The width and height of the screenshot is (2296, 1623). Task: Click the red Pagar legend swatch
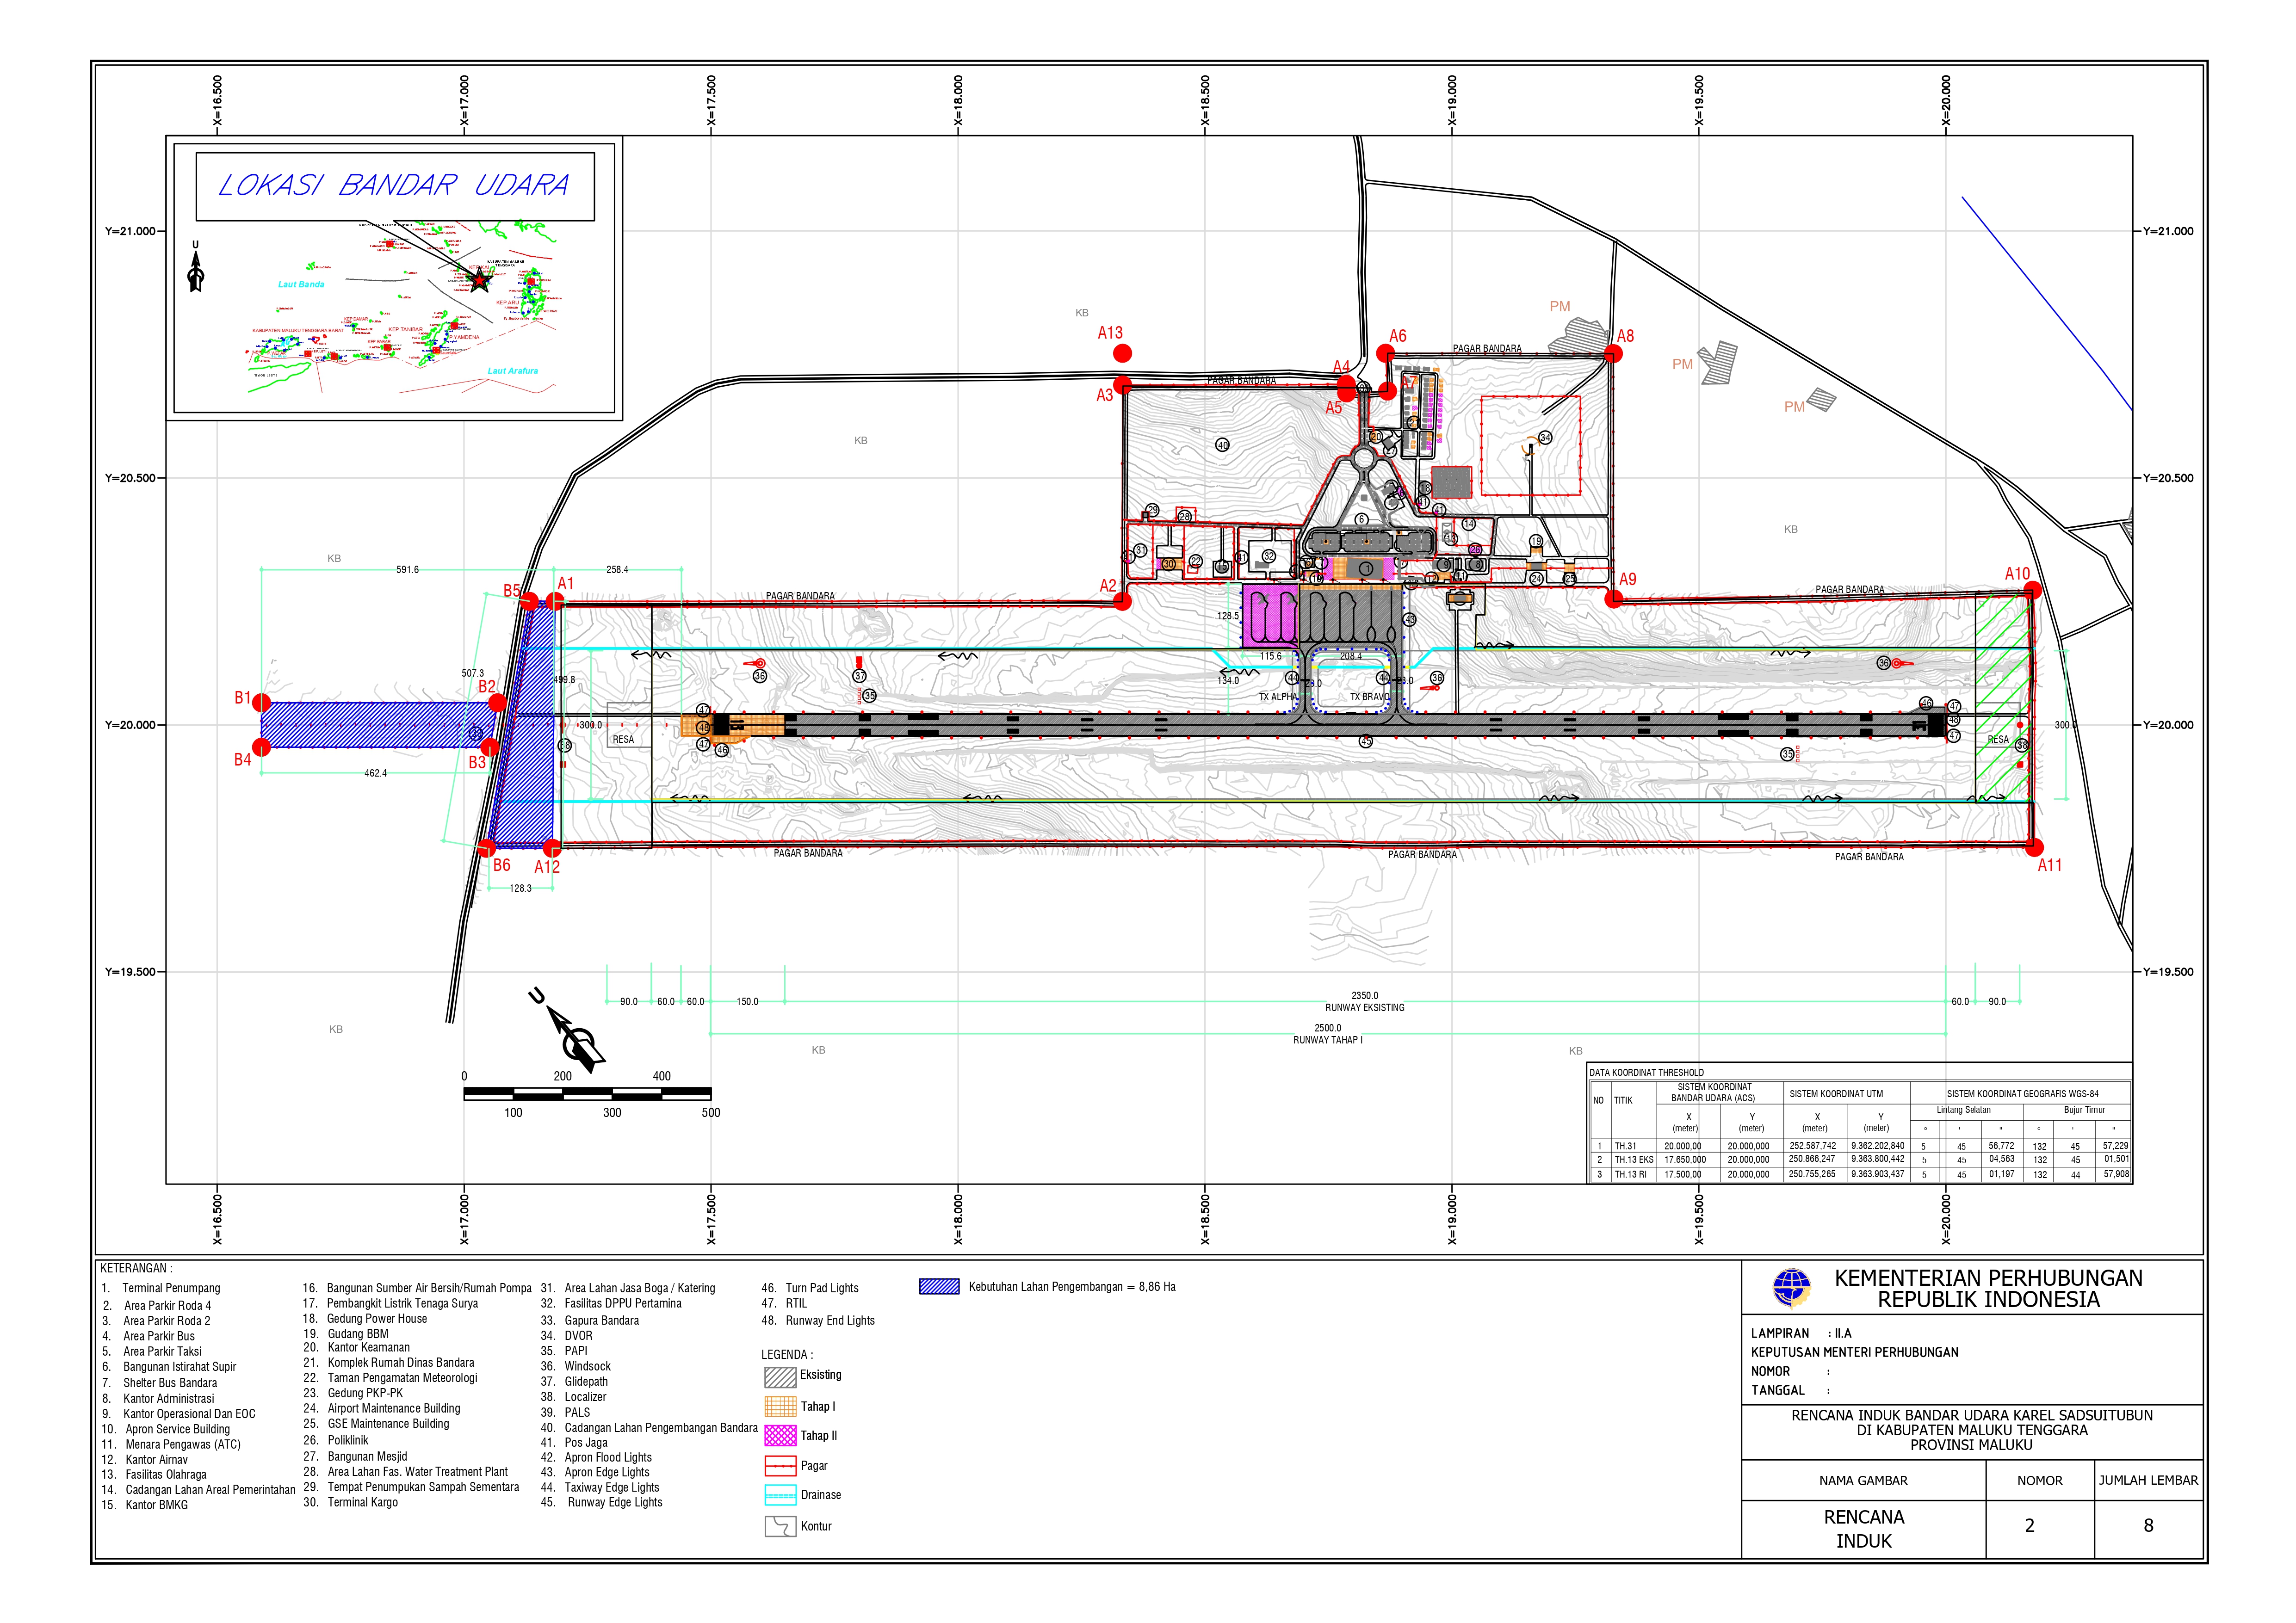780,1466
